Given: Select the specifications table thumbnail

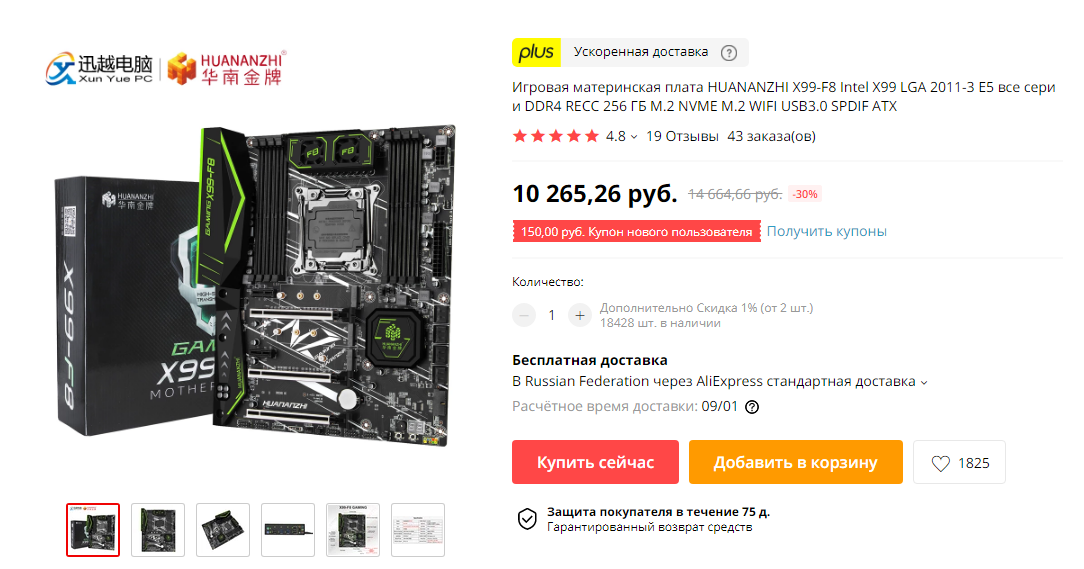Looking at the screenshot, I should tap(418, 530).
